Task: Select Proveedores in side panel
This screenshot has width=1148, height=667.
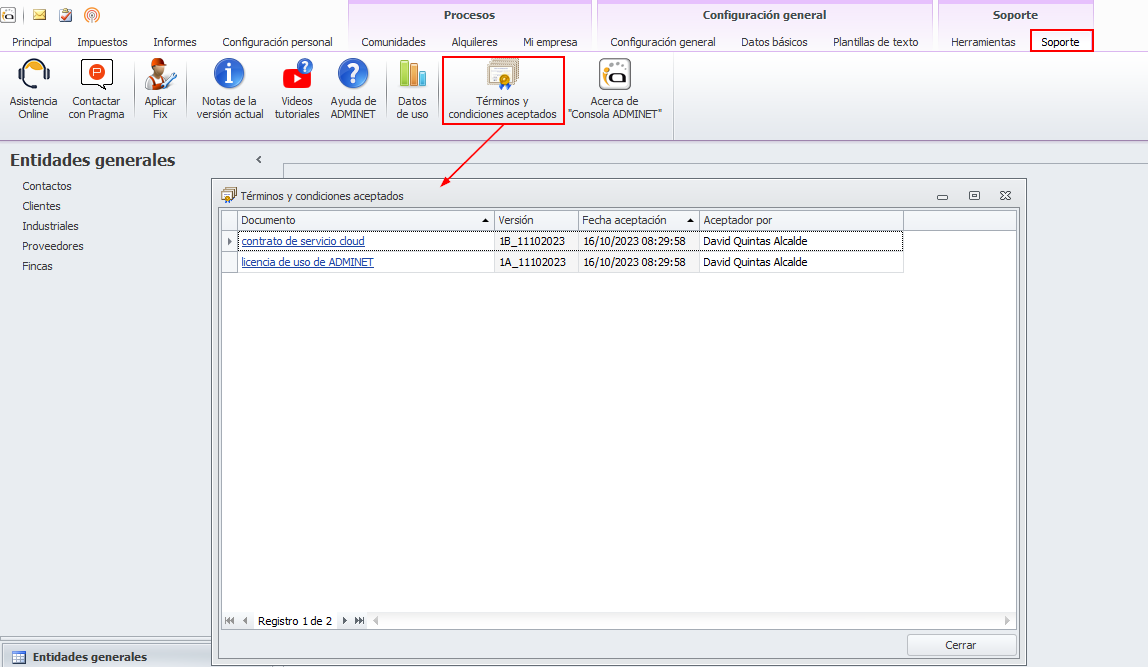Action: tap(53, 246)
